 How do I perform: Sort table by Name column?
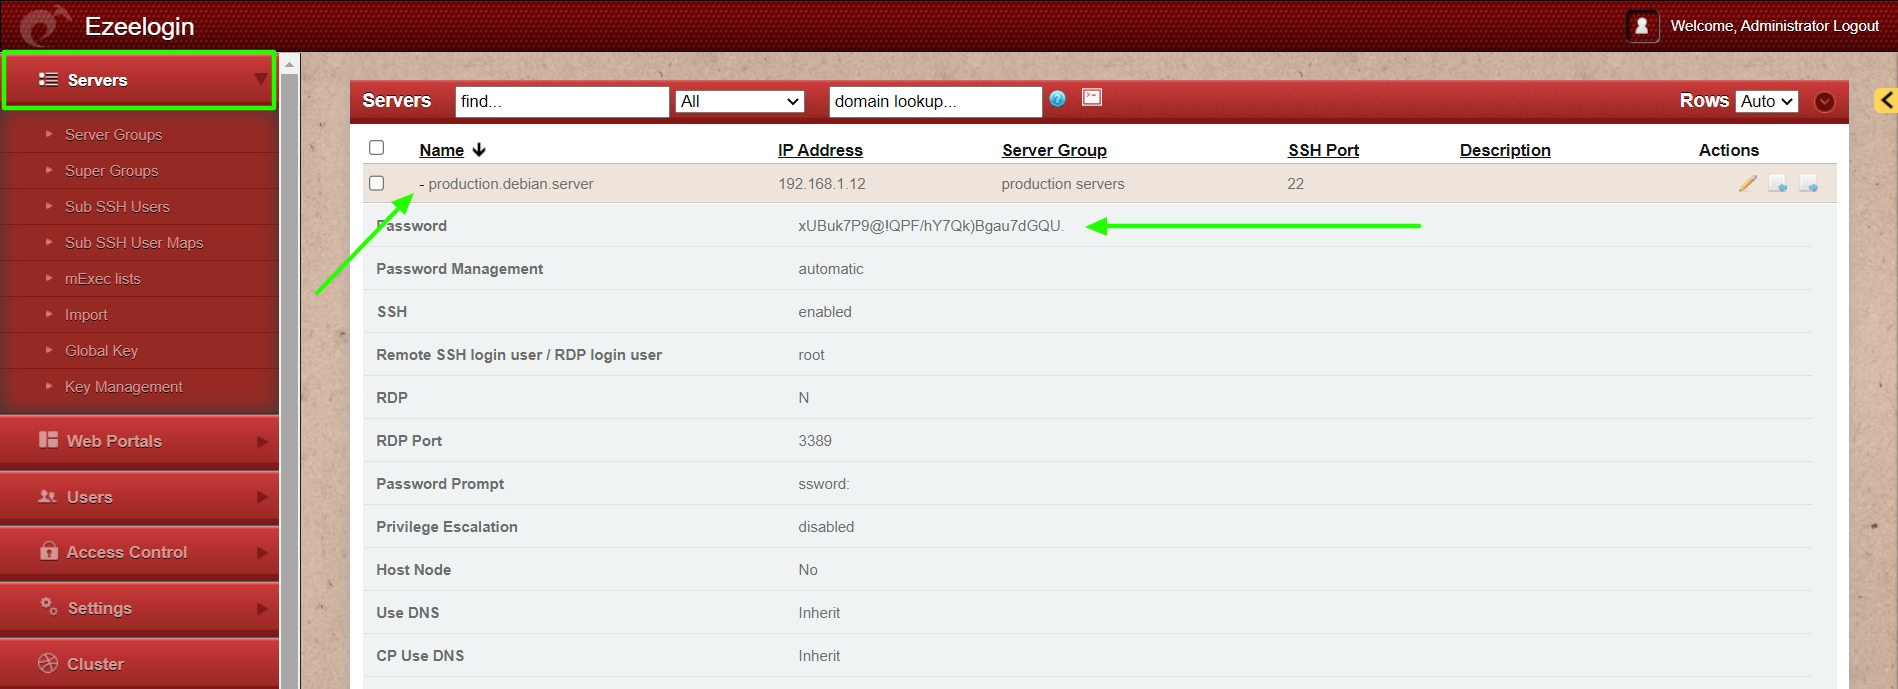[441, 150]
